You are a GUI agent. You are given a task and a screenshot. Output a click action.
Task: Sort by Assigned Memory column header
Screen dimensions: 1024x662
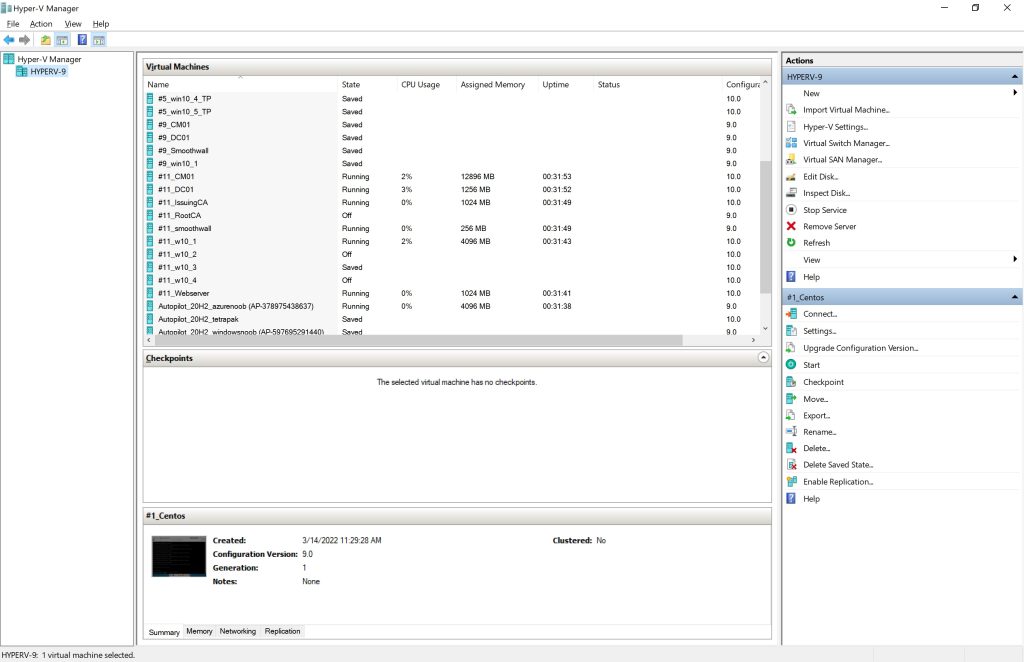(x=498, y=84)
